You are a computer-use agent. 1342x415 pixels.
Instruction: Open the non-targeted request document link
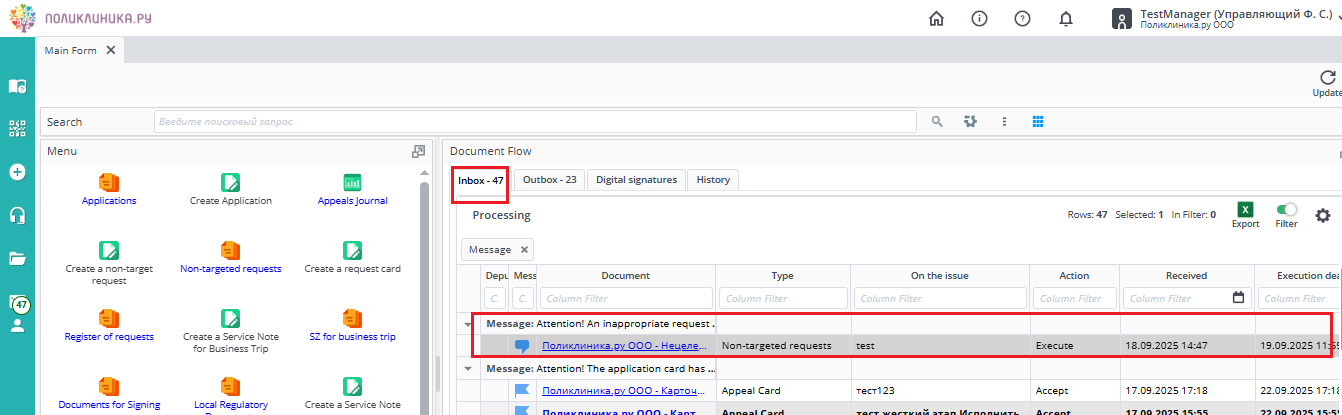pyautogui.click(x=624, y=345)
